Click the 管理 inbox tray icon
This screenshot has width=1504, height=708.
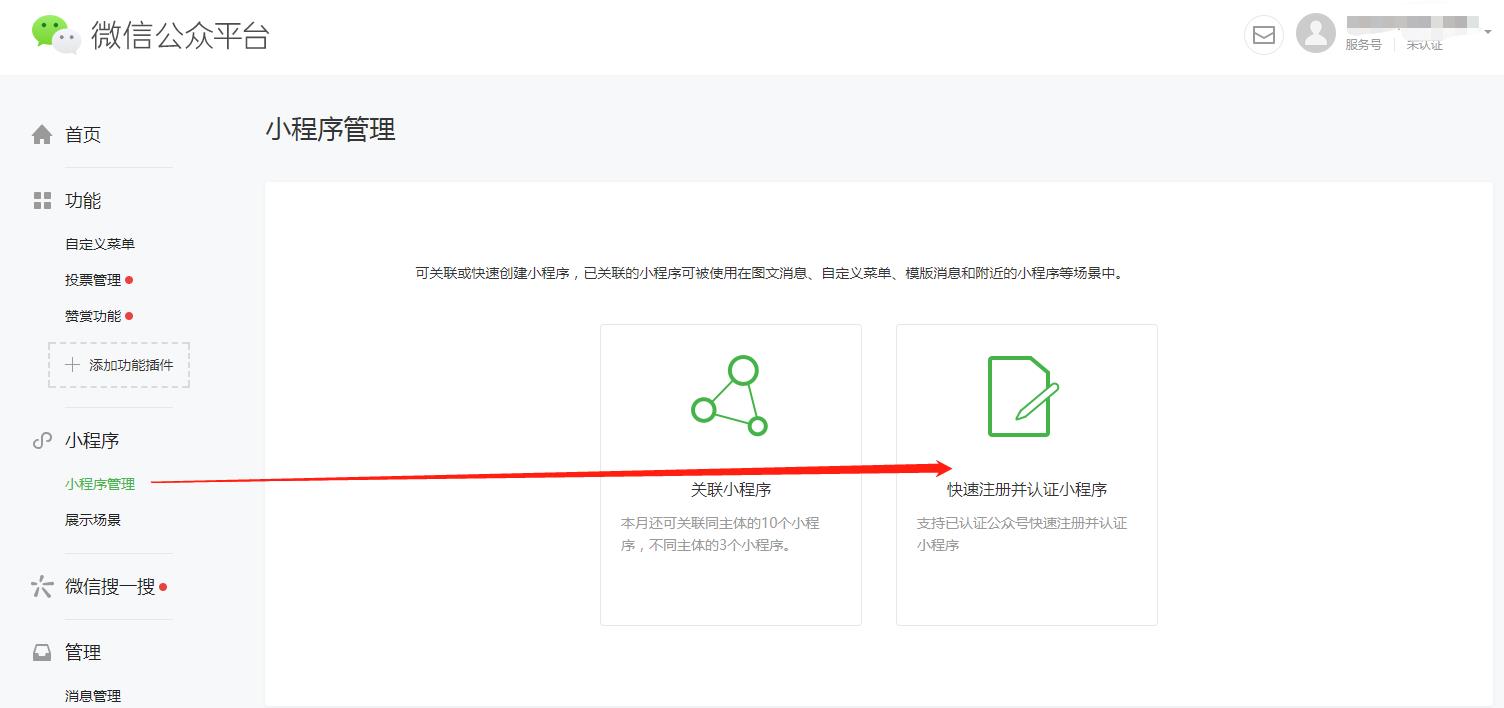click(x=42, y=653)
